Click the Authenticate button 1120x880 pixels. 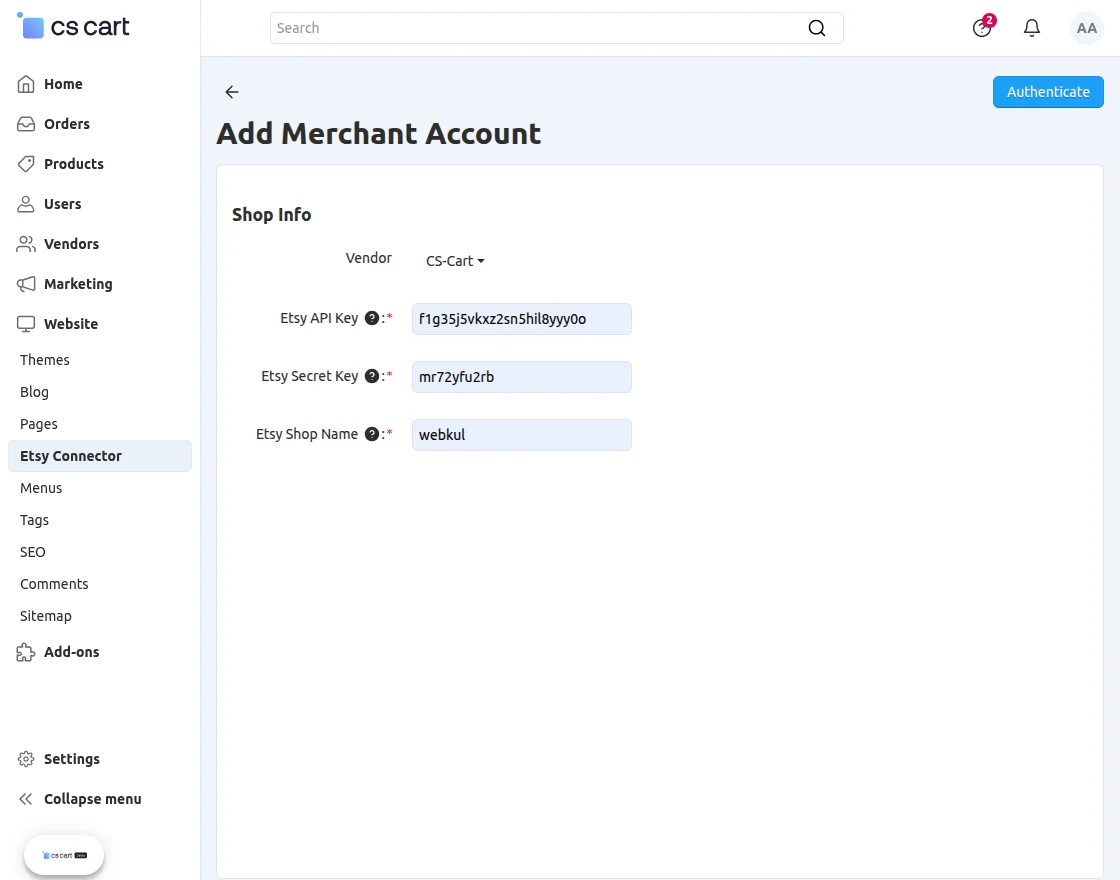coord(1048,91)
